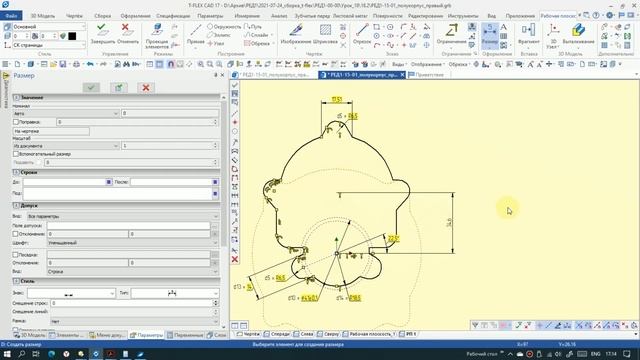Open Windows taskbar search
The height and width of the screenshot is (360, 640).
tap(22, 354)
